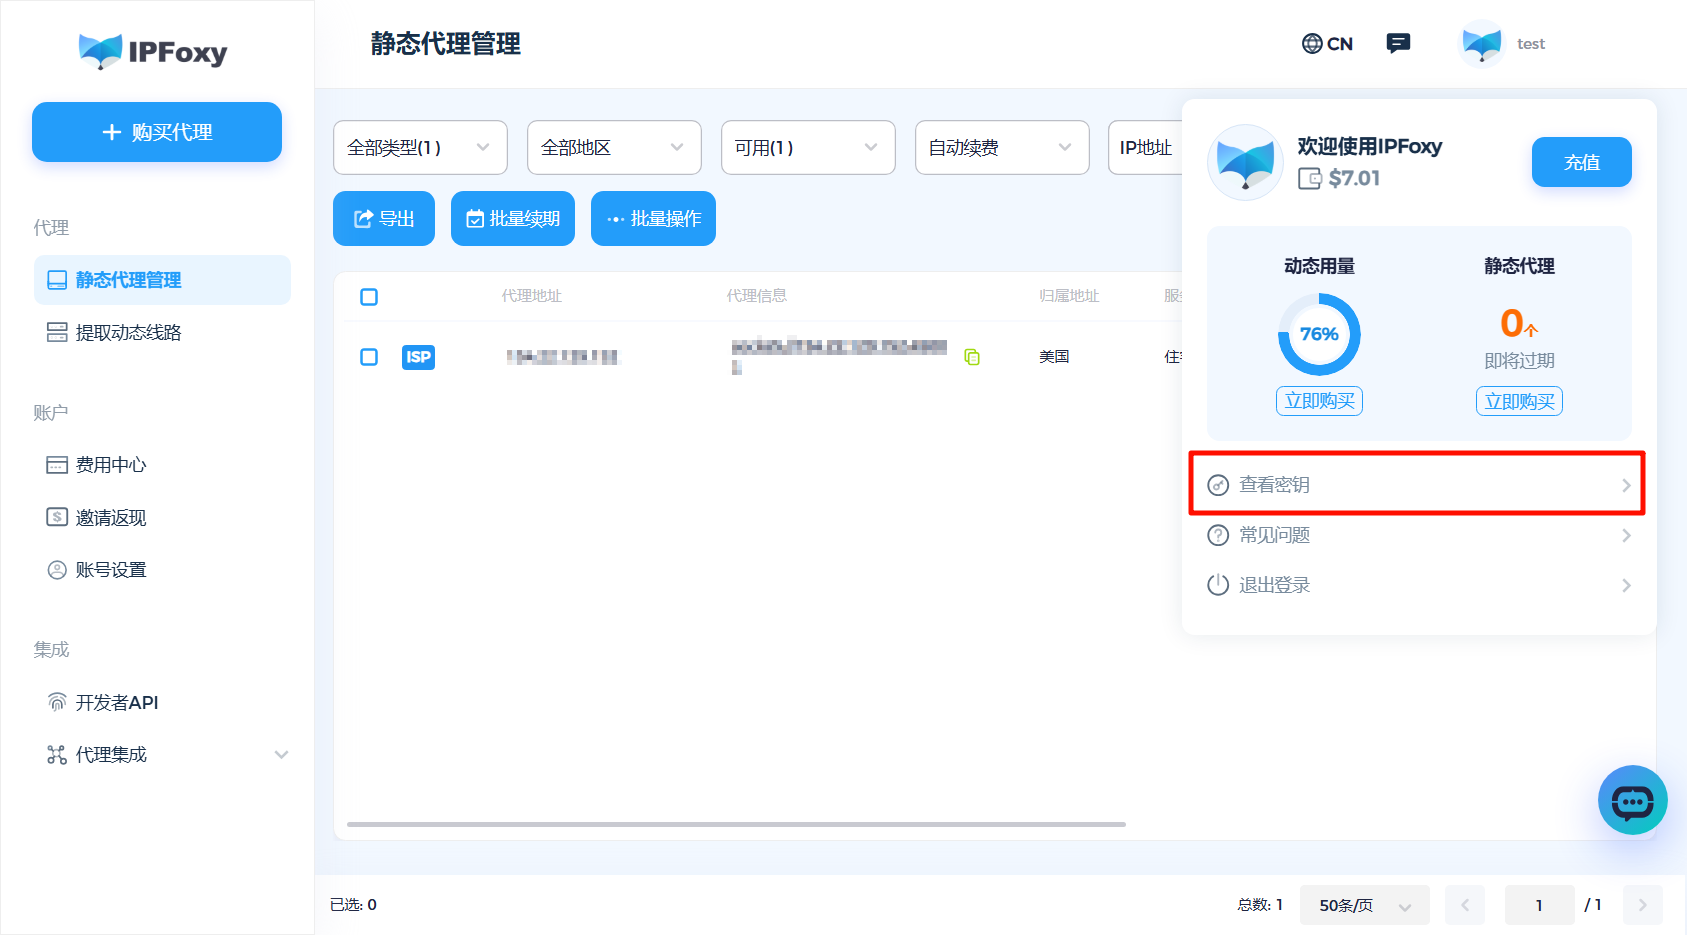The image size is (1687, 935).
Task: Open the 退出登录 logout icon entry
Action: coord(1218,585)
